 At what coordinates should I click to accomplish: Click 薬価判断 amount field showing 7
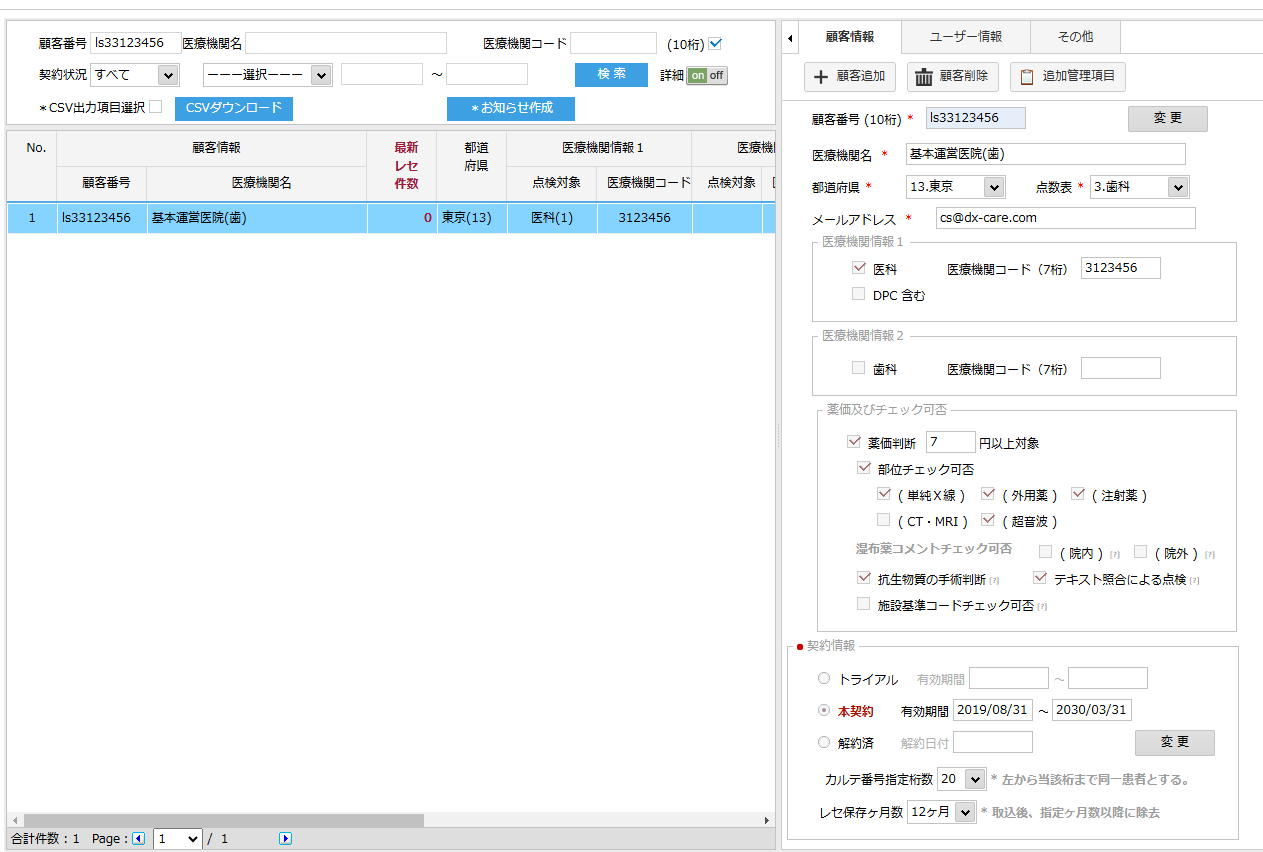951,442
